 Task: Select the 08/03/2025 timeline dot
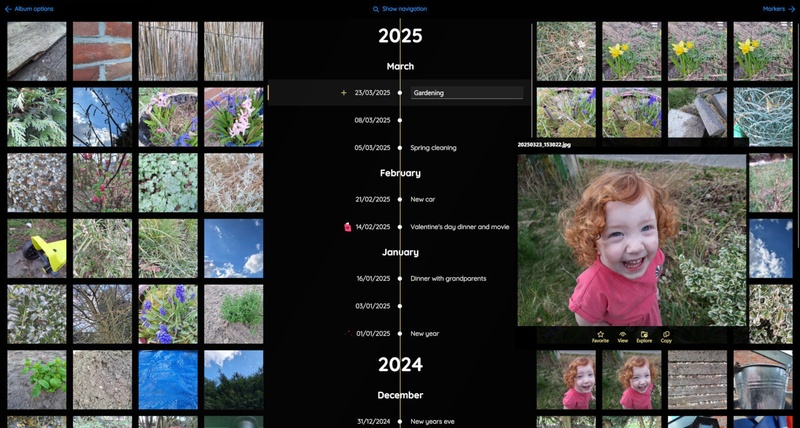(399, 120)
